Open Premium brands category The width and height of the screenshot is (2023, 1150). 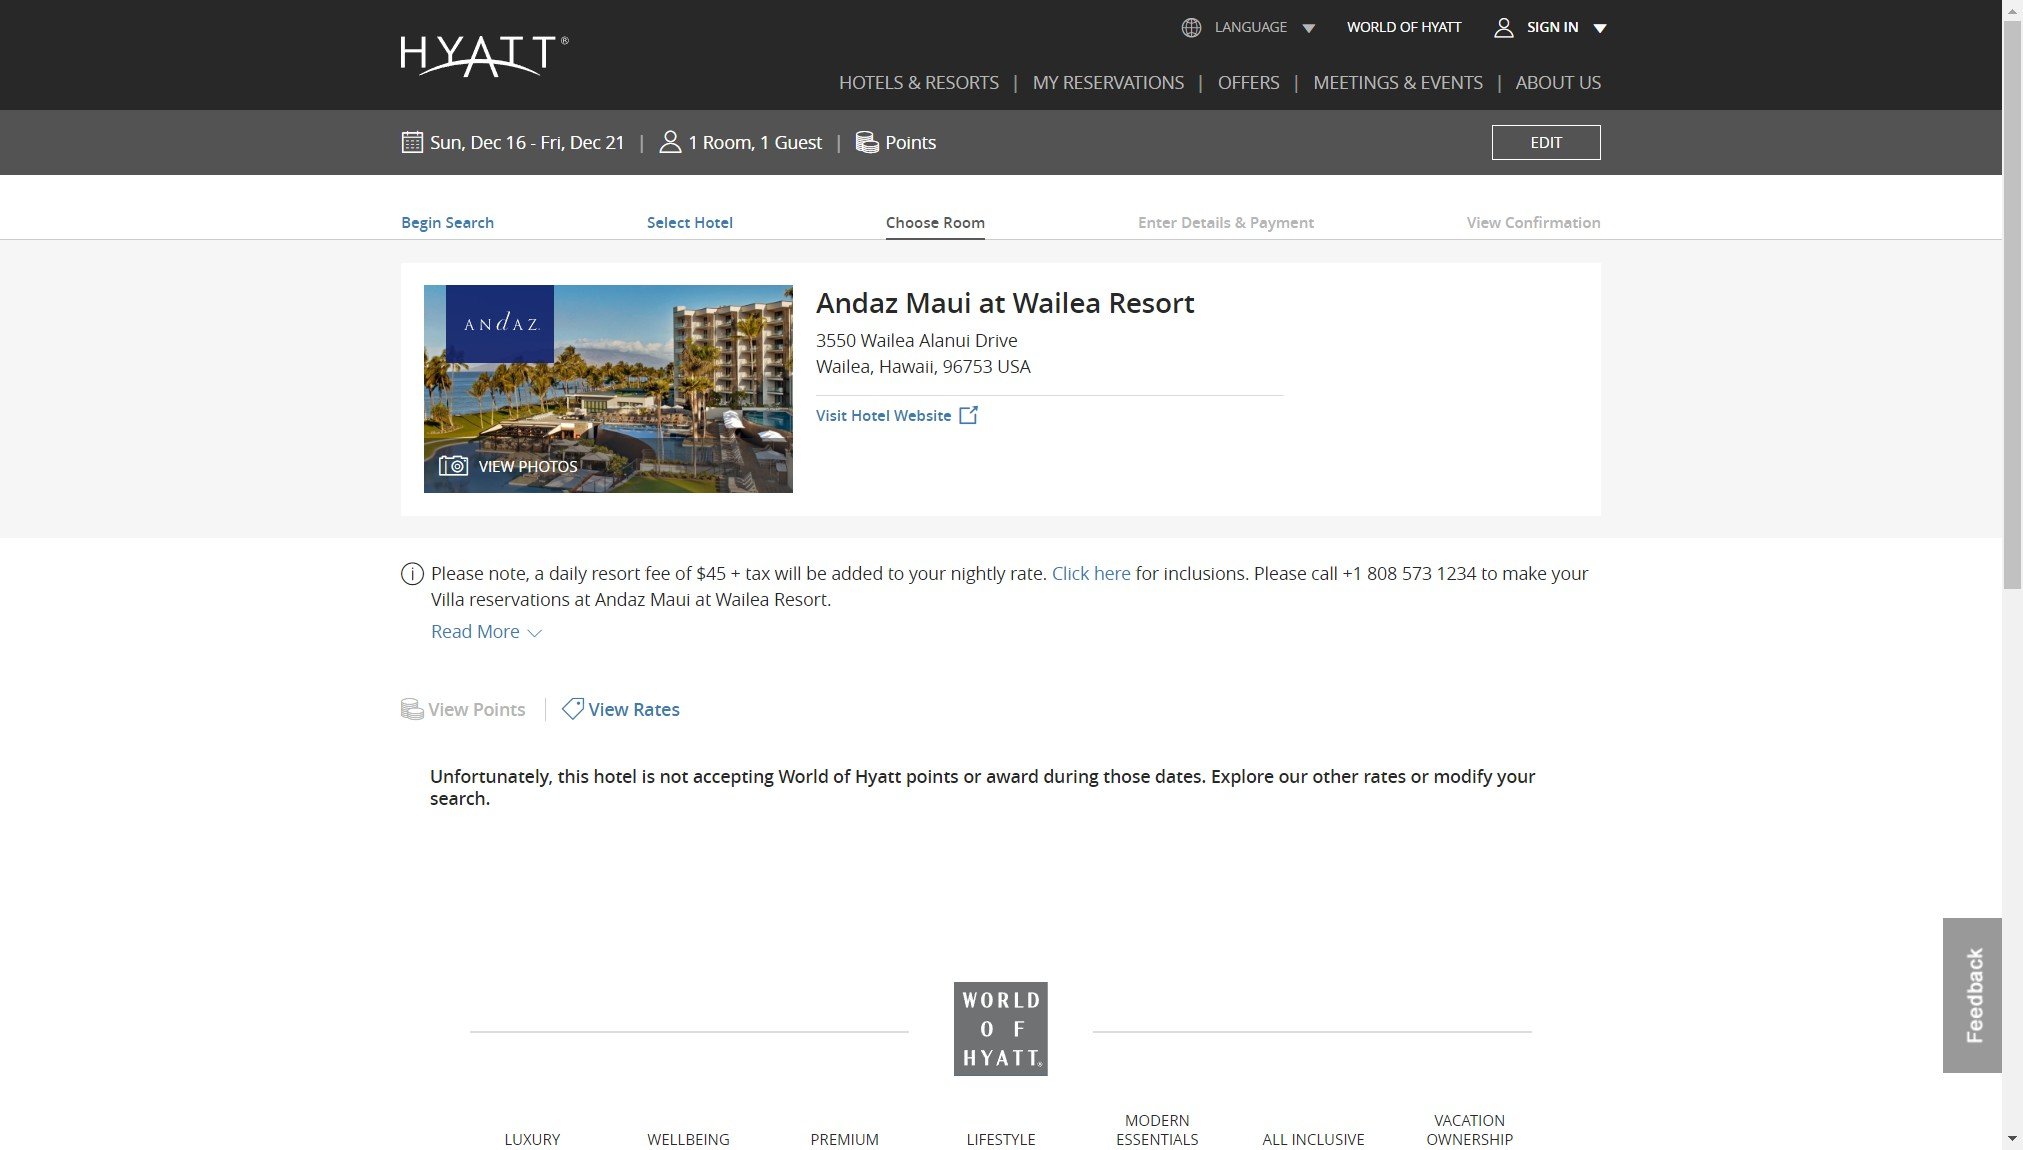pyautogui.click(x=844, y=1139)
